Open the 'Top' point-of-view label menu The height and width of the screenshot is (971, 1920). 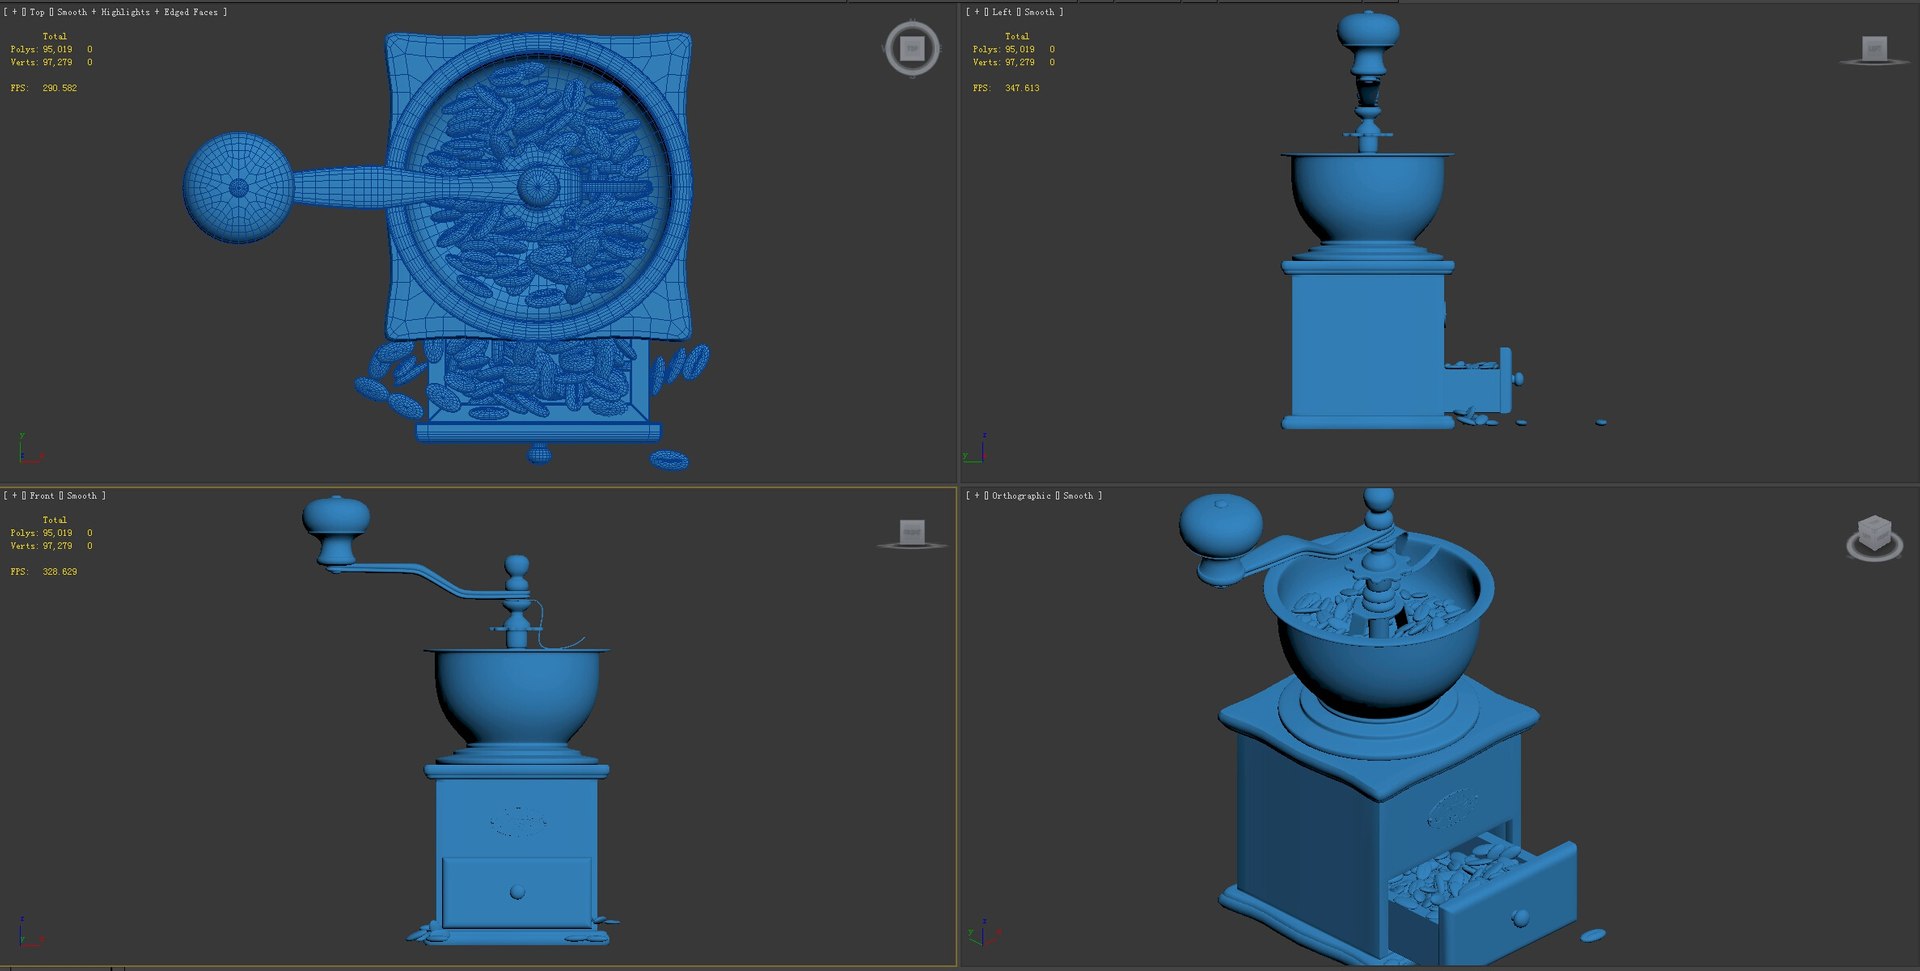point(37,12)
